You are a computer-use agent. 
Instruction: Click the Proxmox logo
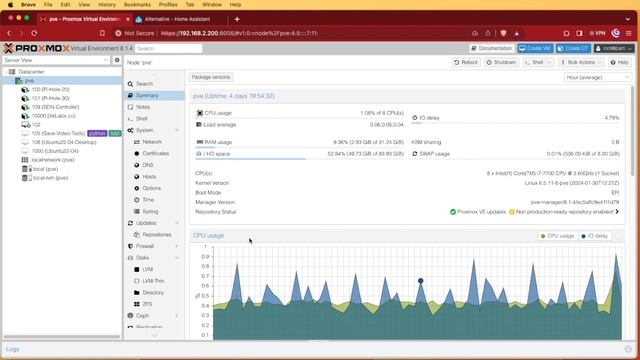37,48
